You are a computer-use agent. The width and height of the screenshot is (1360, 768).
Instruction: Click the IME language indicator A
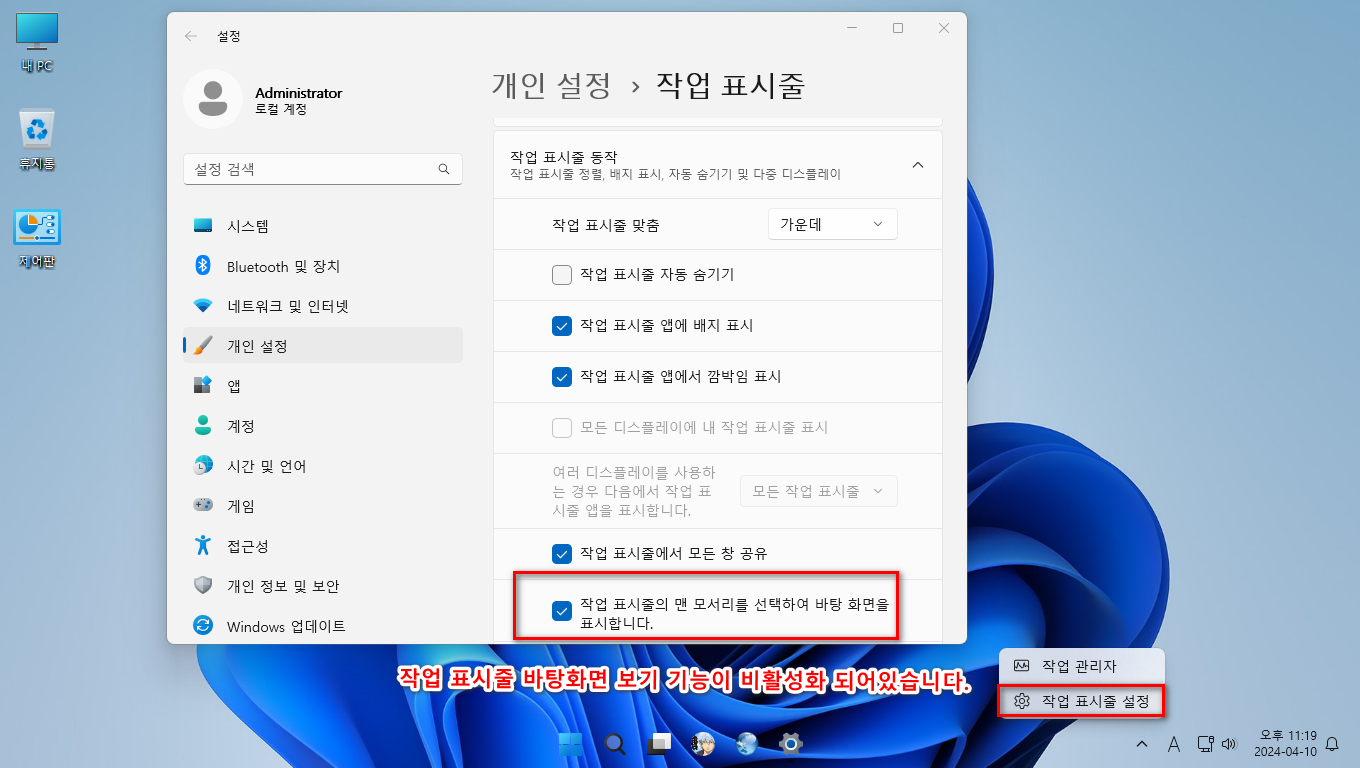[1174, 744]
